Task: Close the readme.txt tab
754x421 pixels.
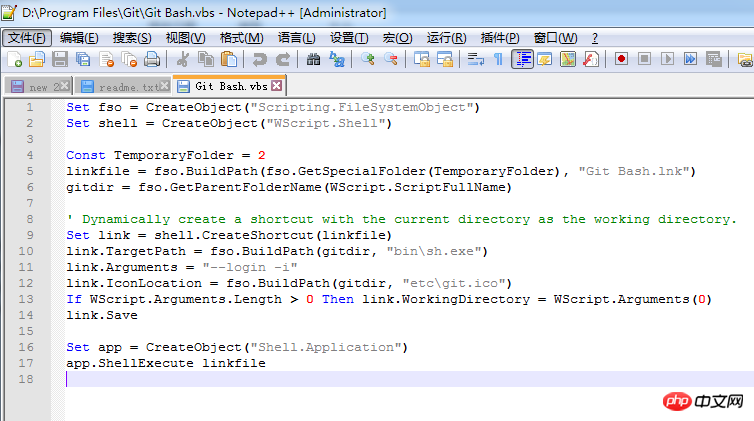Action: point(164,86)
